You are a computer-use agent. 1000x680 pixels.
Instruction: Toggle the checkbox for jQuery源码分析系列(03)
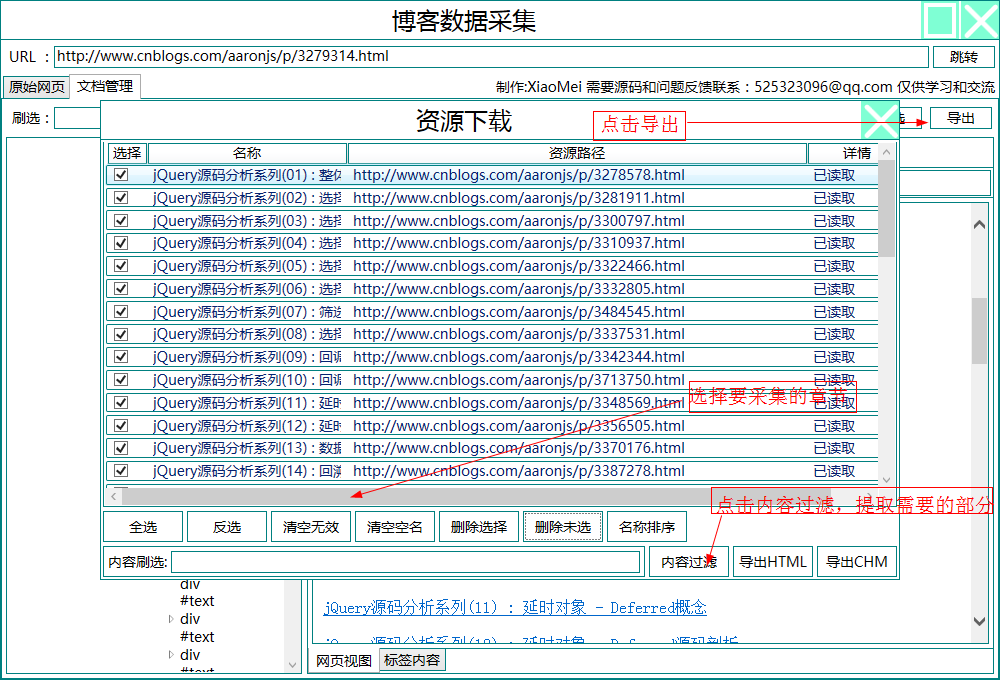click(x=121, y=221)
